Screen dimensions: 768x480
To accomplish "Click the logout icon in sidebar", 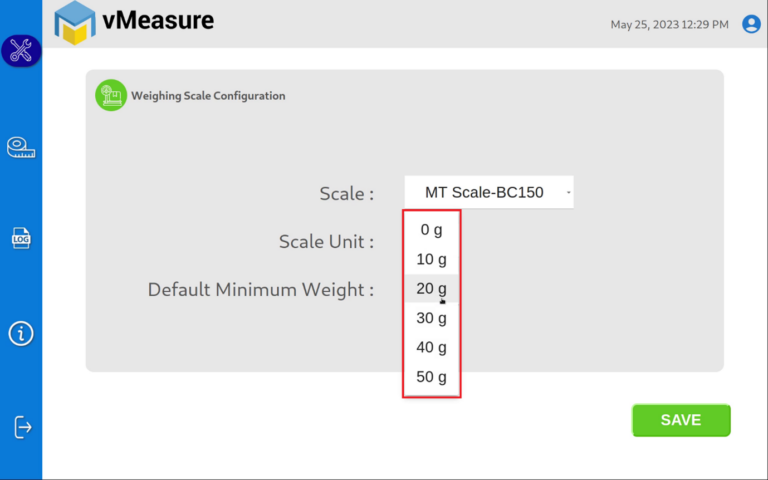I will coord(22,427).
